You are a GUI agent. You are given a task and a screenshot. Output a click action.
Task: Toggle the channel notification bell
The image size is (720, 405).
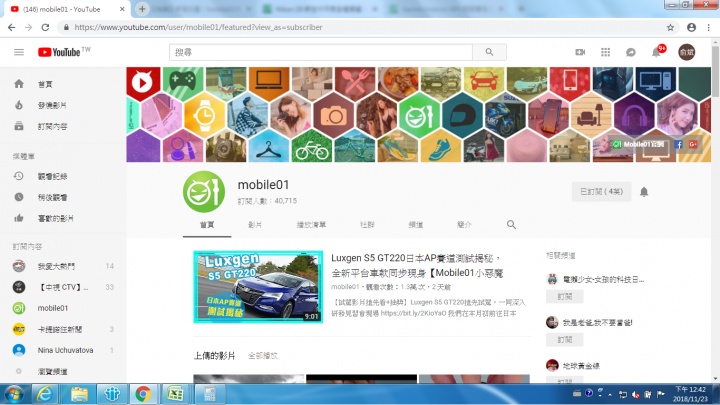tap(644, 192)
